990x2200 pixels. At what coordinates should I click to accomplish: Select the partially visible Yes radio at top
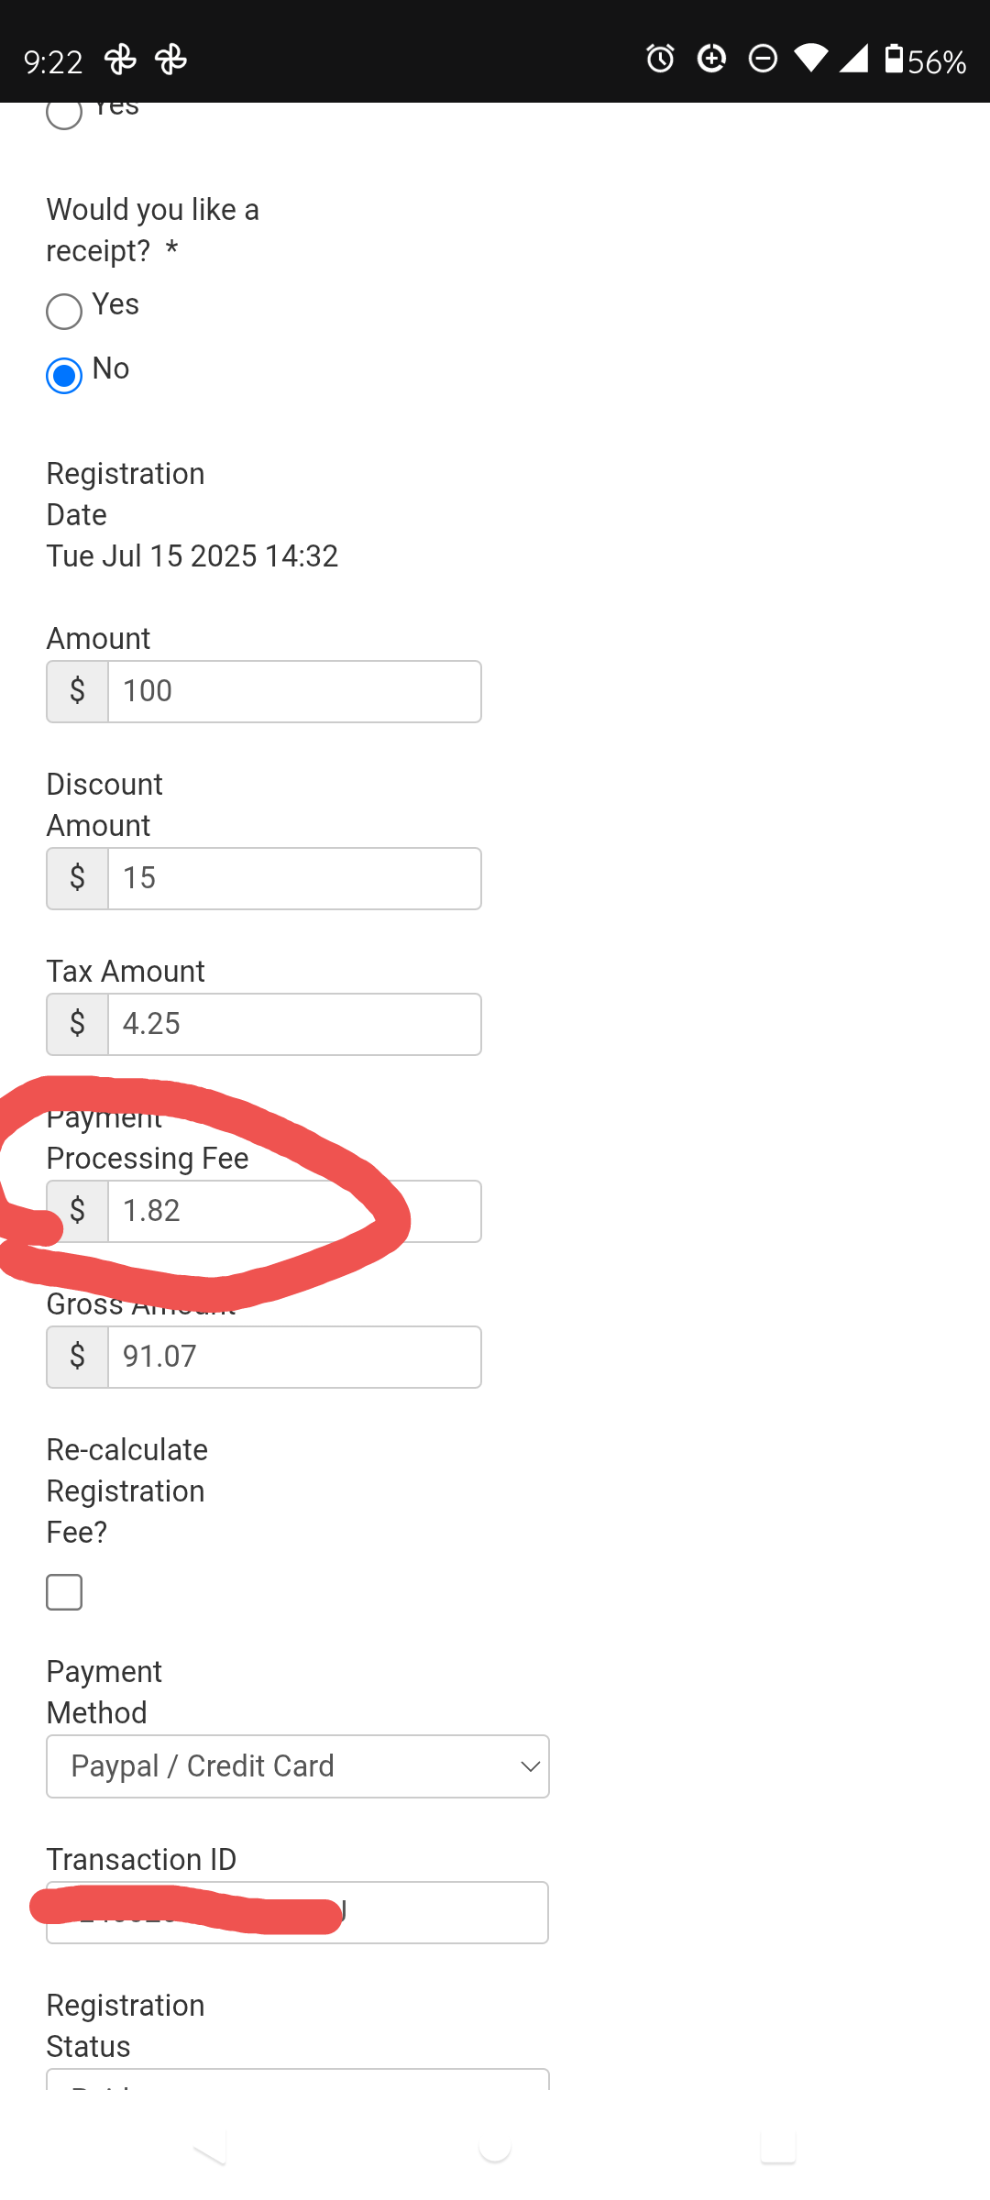point(64,114)
